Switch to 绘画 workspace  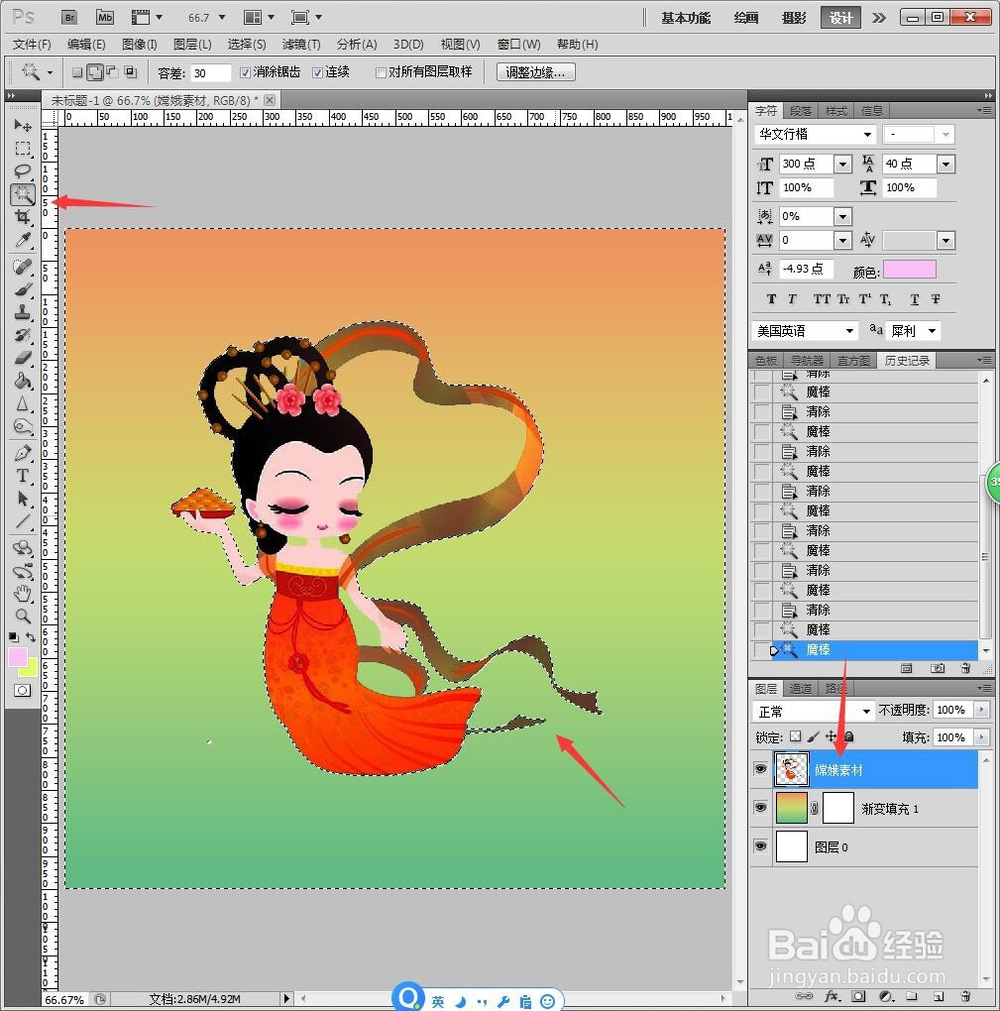[745, 18]
